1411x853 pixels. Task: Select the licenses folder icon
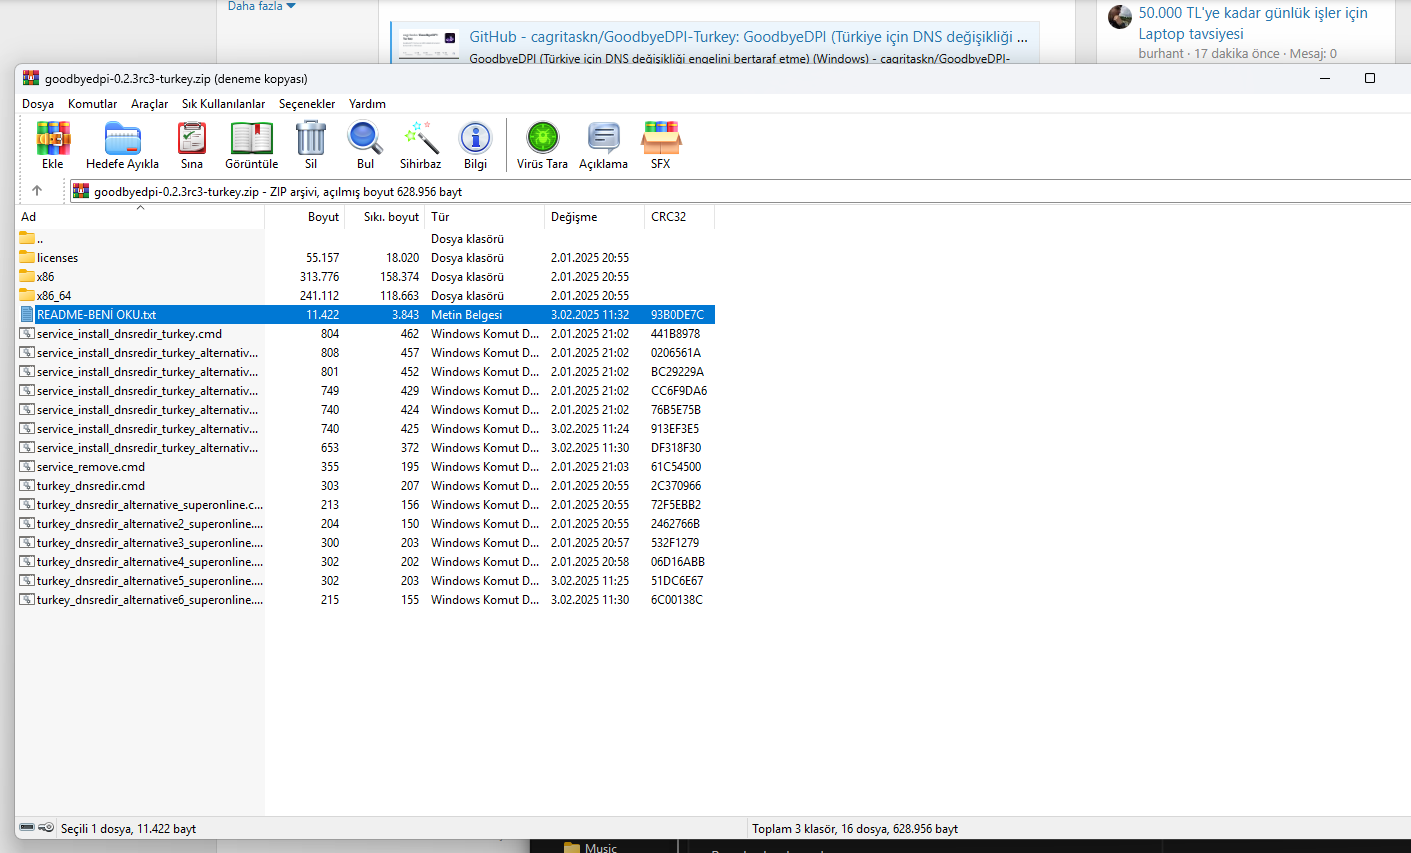click(x=27, y=258)
